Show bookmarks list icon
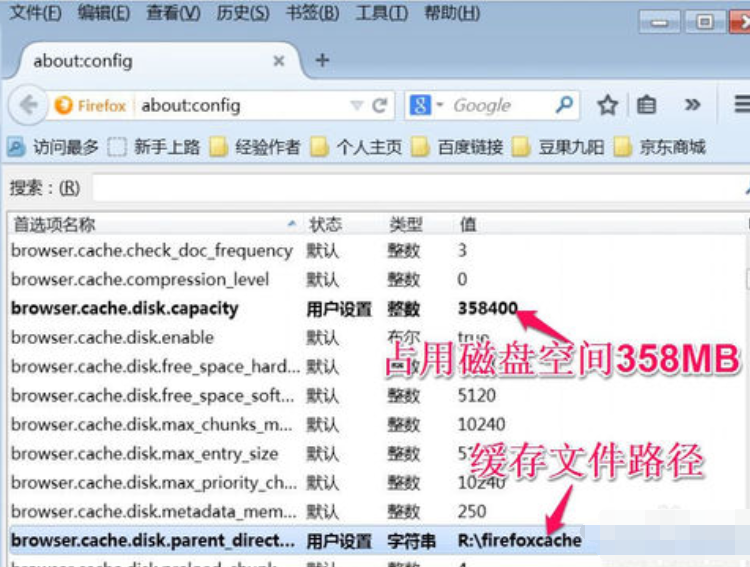 click(646, 105)
